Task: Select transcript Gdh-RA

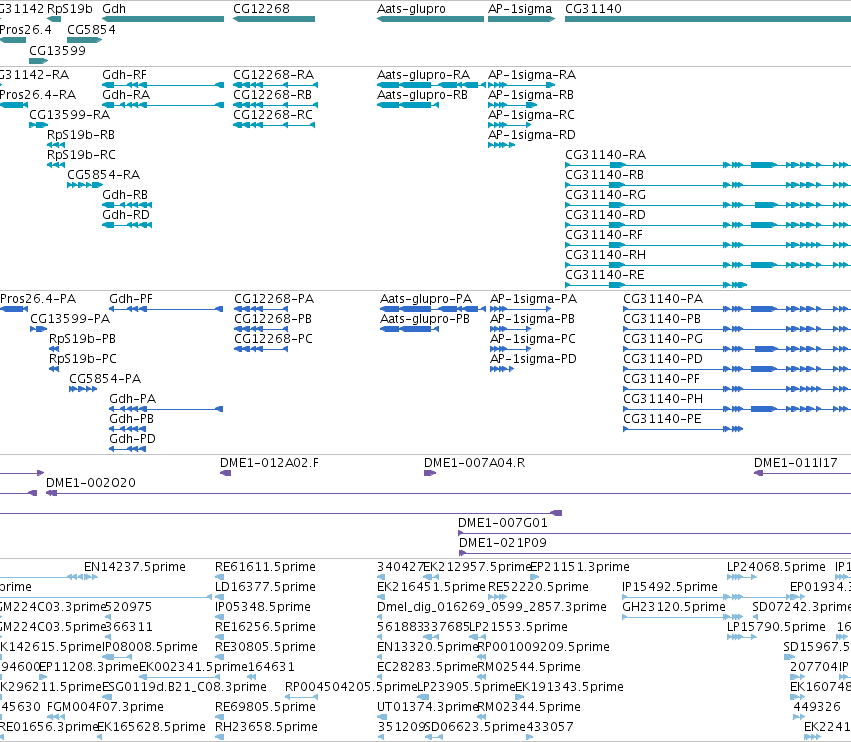Action: [x=126, y=94]
